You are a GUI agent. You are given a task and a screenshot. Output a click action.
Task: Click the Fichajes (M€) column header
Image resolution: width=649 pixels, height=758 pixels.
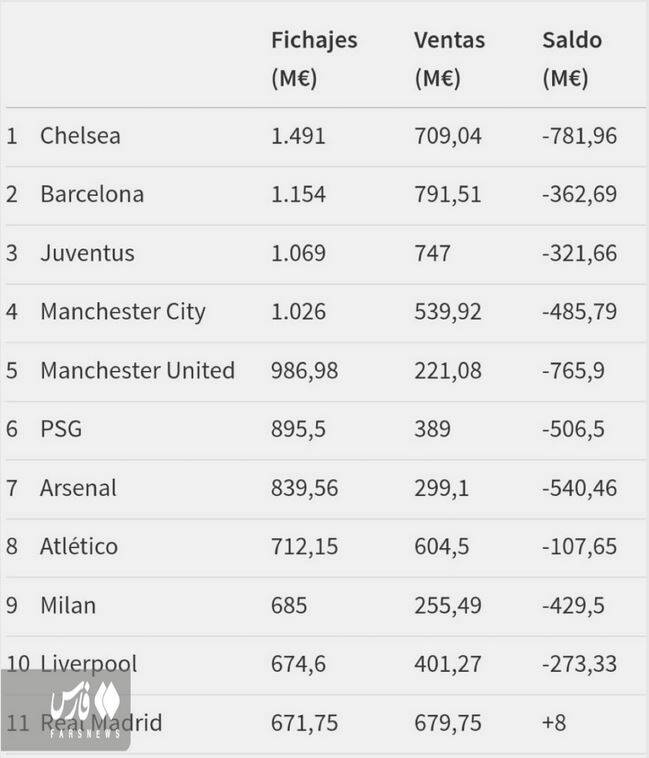coord(313,59)
